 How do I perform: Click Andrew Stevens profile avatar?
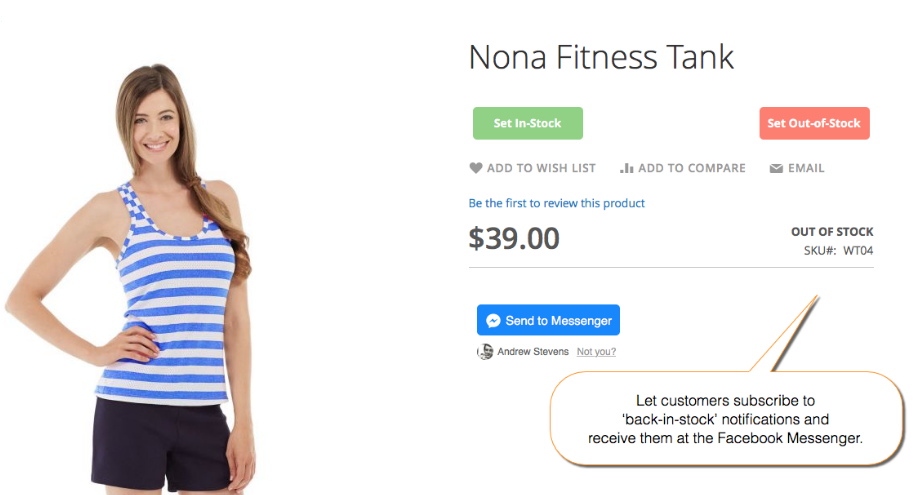point(485,352)
